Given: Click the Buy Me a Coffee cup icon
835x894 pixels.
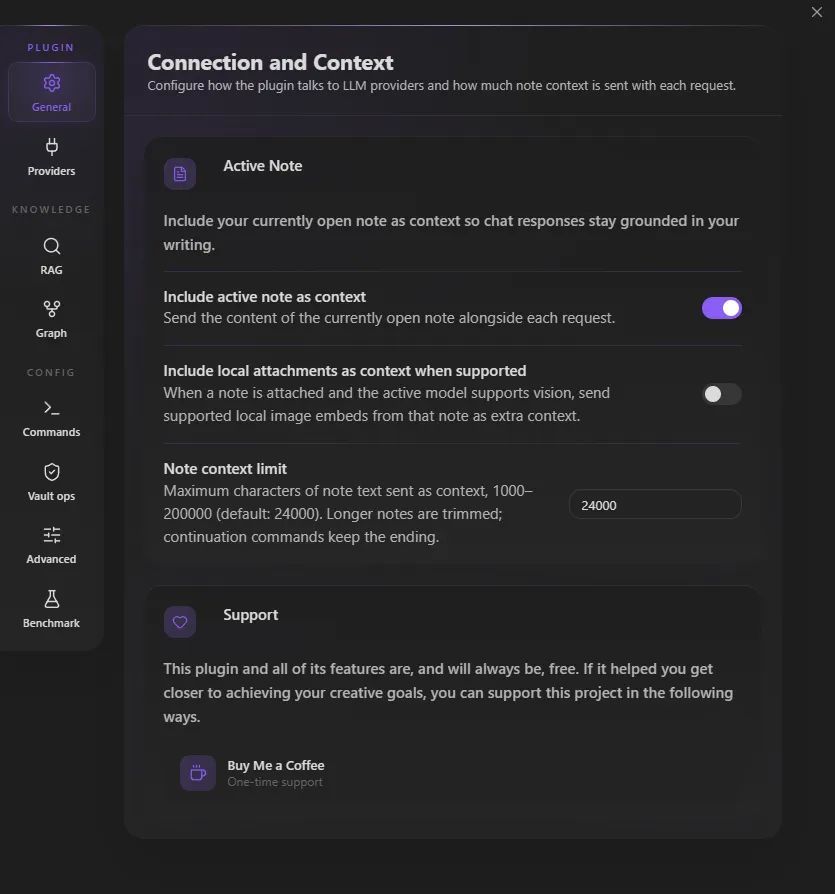Looking at the screenshot, I should 198,773.
